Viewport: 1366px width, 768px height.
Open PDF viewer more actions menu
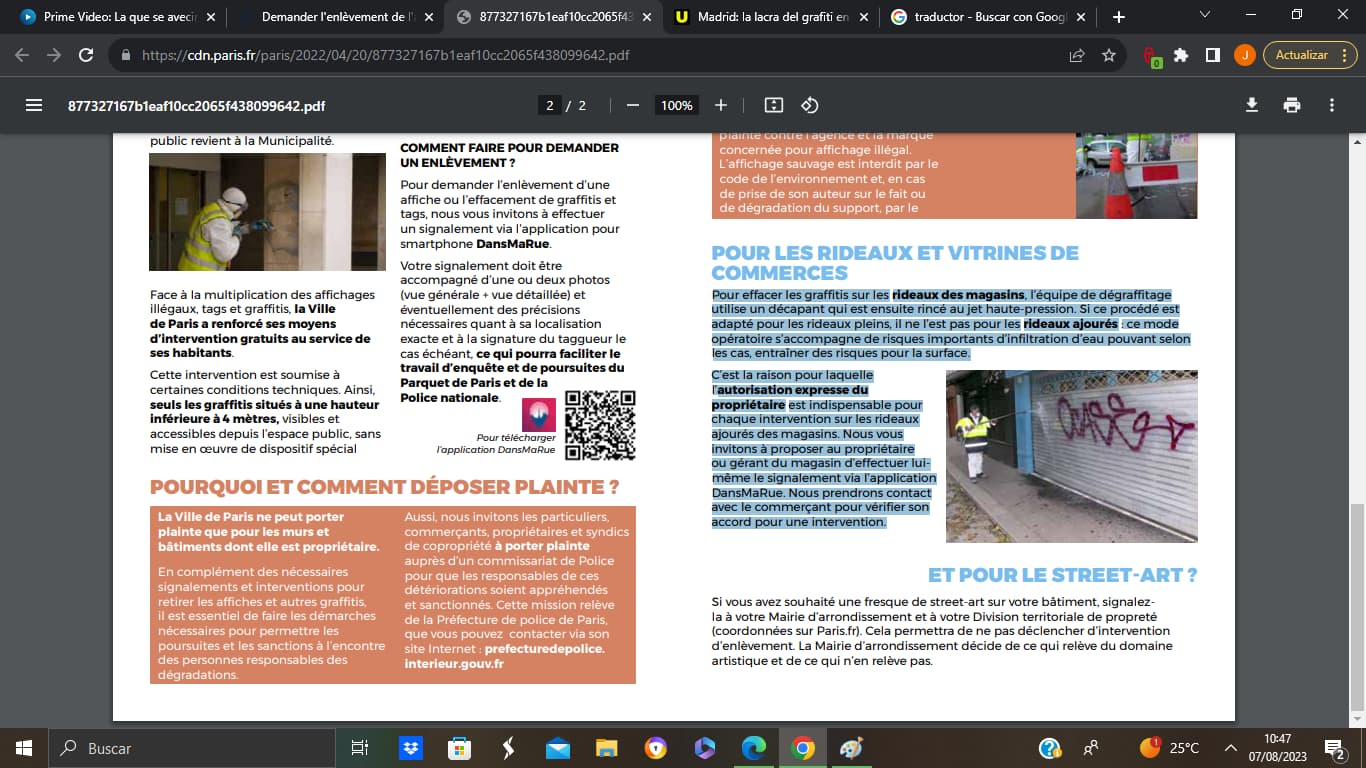click(x=1332, y=105)
